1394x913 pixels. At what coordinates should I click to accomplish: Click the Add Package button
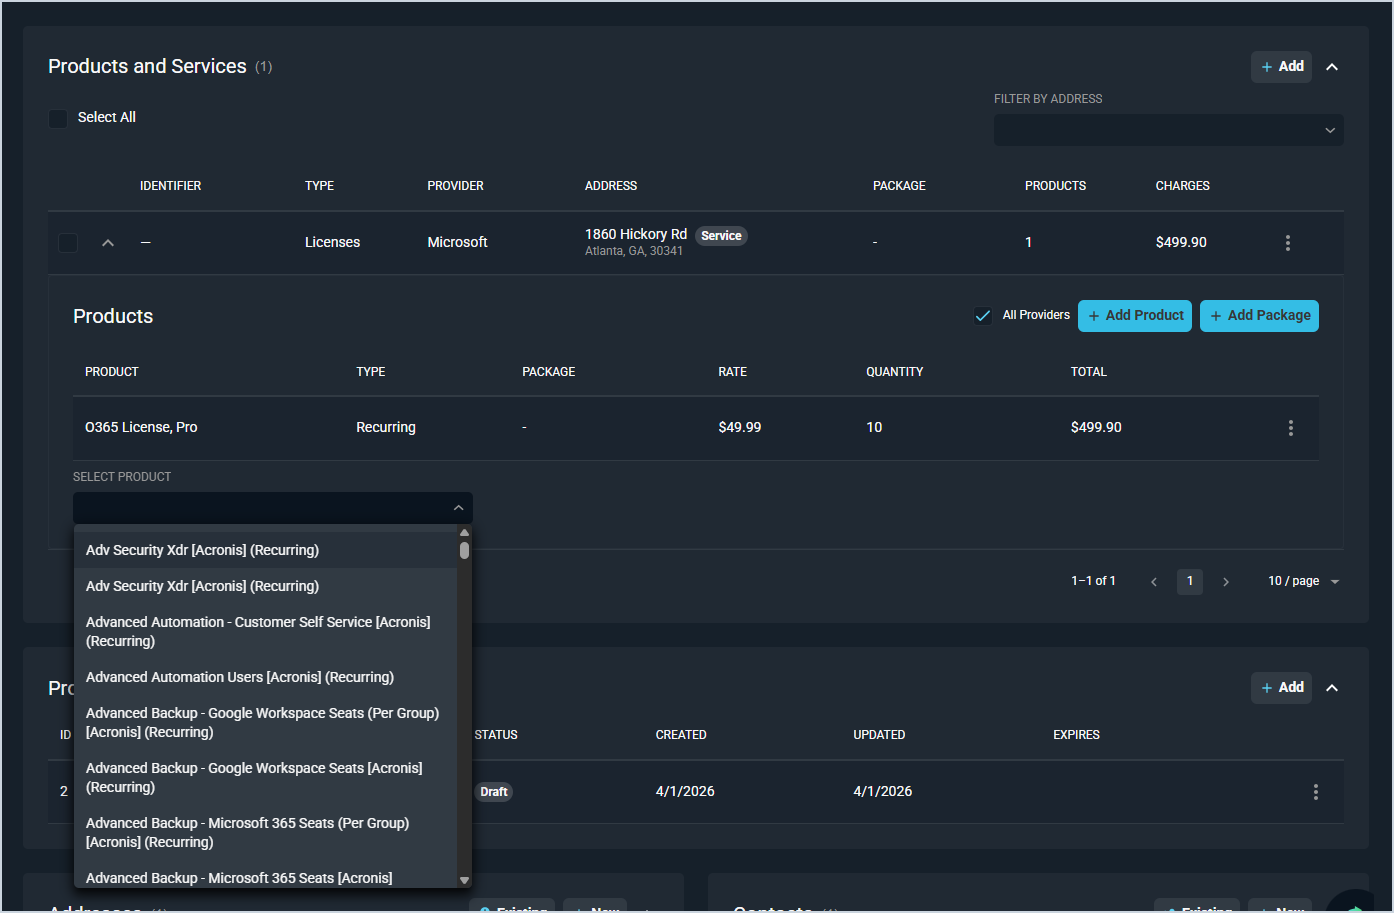click(x=1259, y=316)
